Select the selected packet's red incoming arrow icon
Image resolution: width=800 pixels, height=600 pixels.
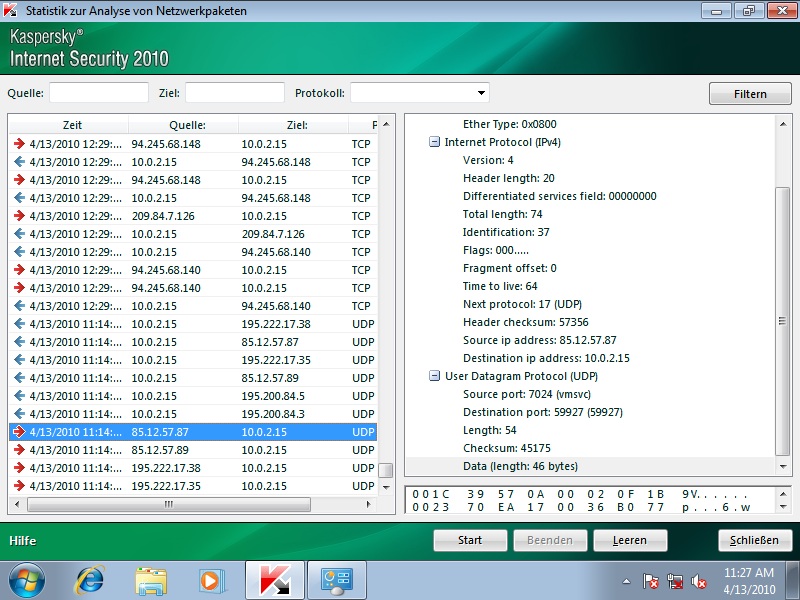(x=19, y=432)
